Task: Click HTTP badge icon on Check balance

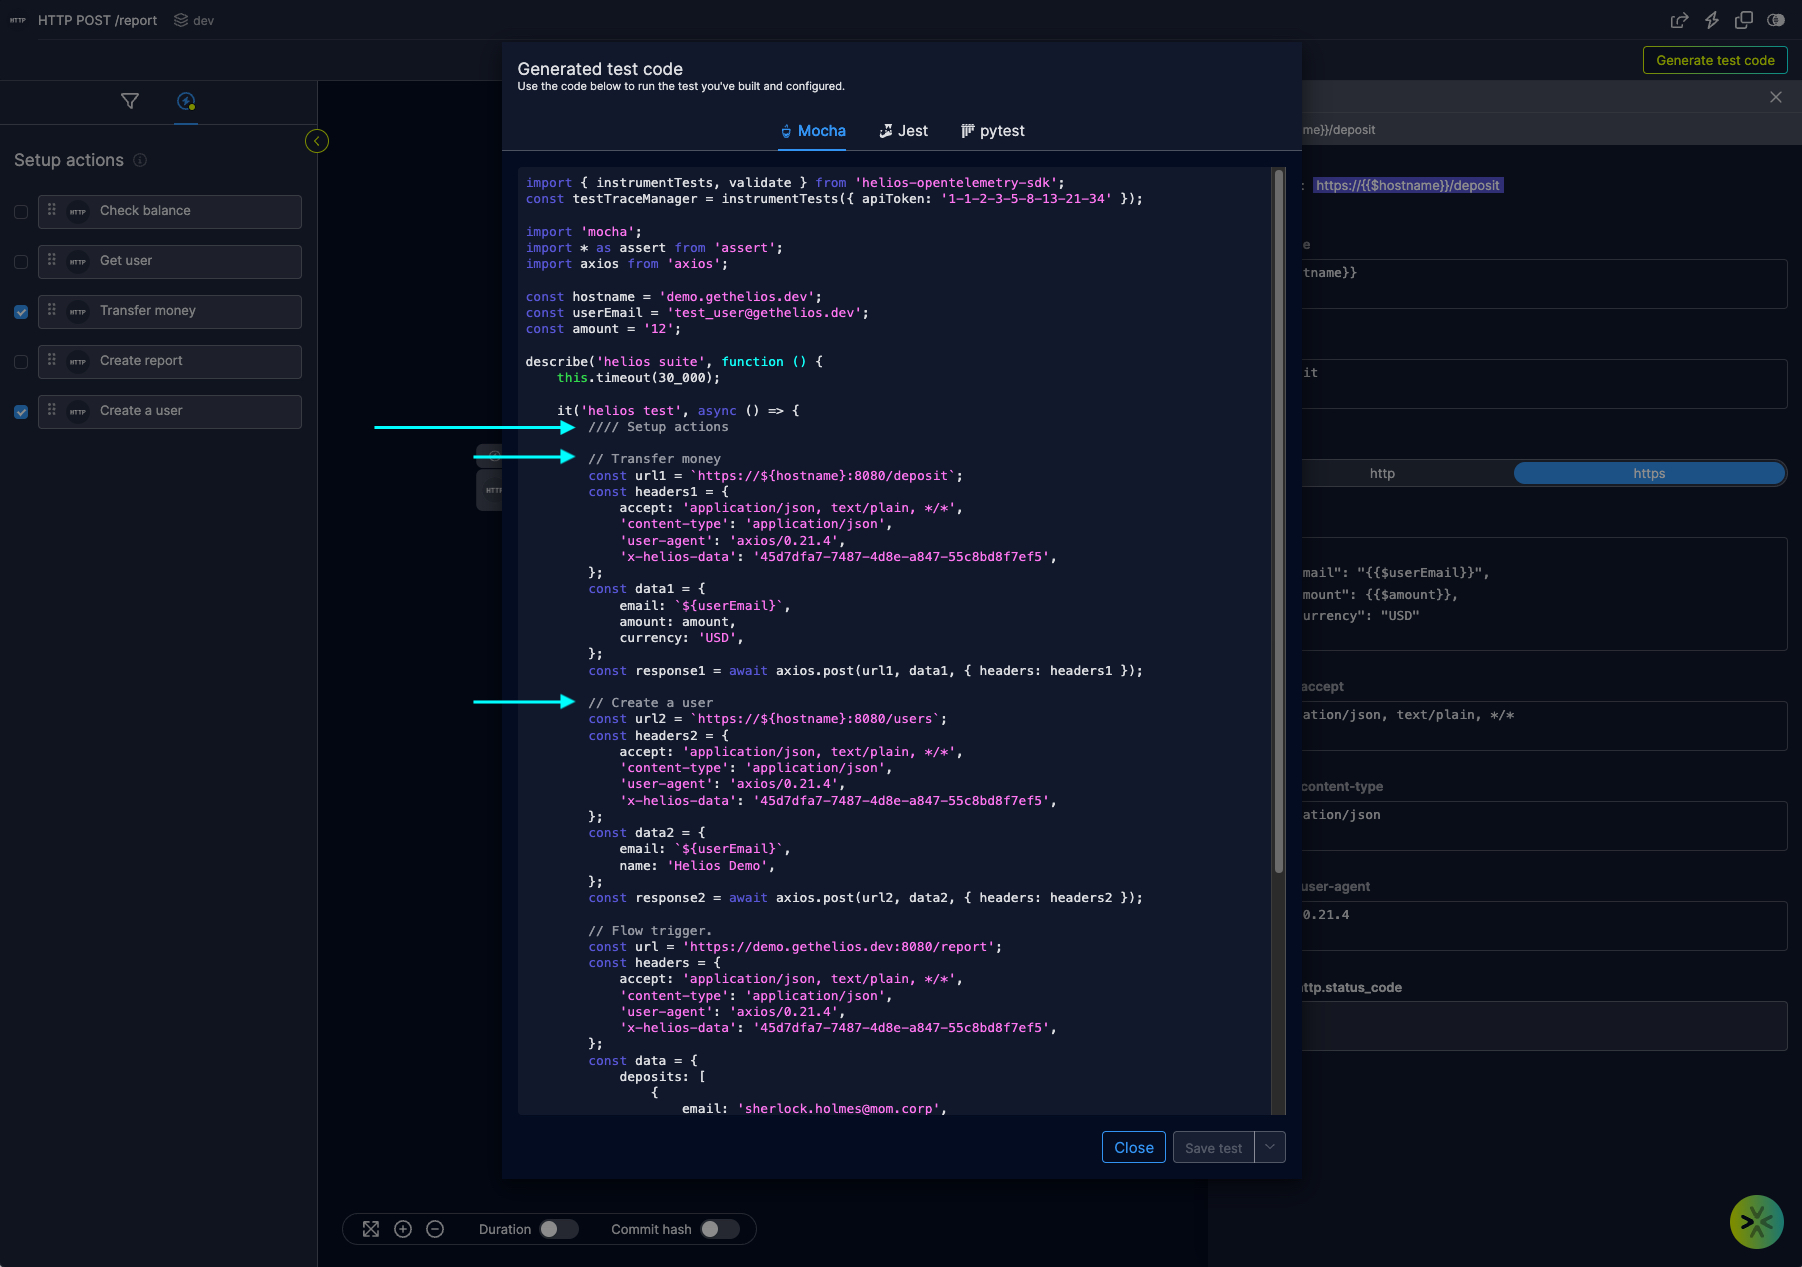Action: (x=78, y=211)
